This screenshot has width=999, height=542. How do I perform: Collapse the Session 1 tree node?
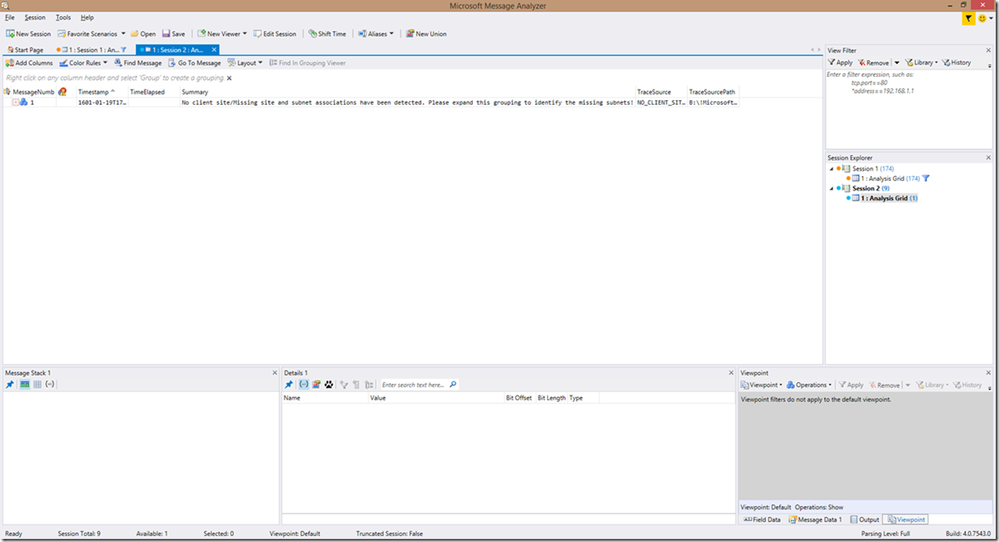(x=831, y=169)
